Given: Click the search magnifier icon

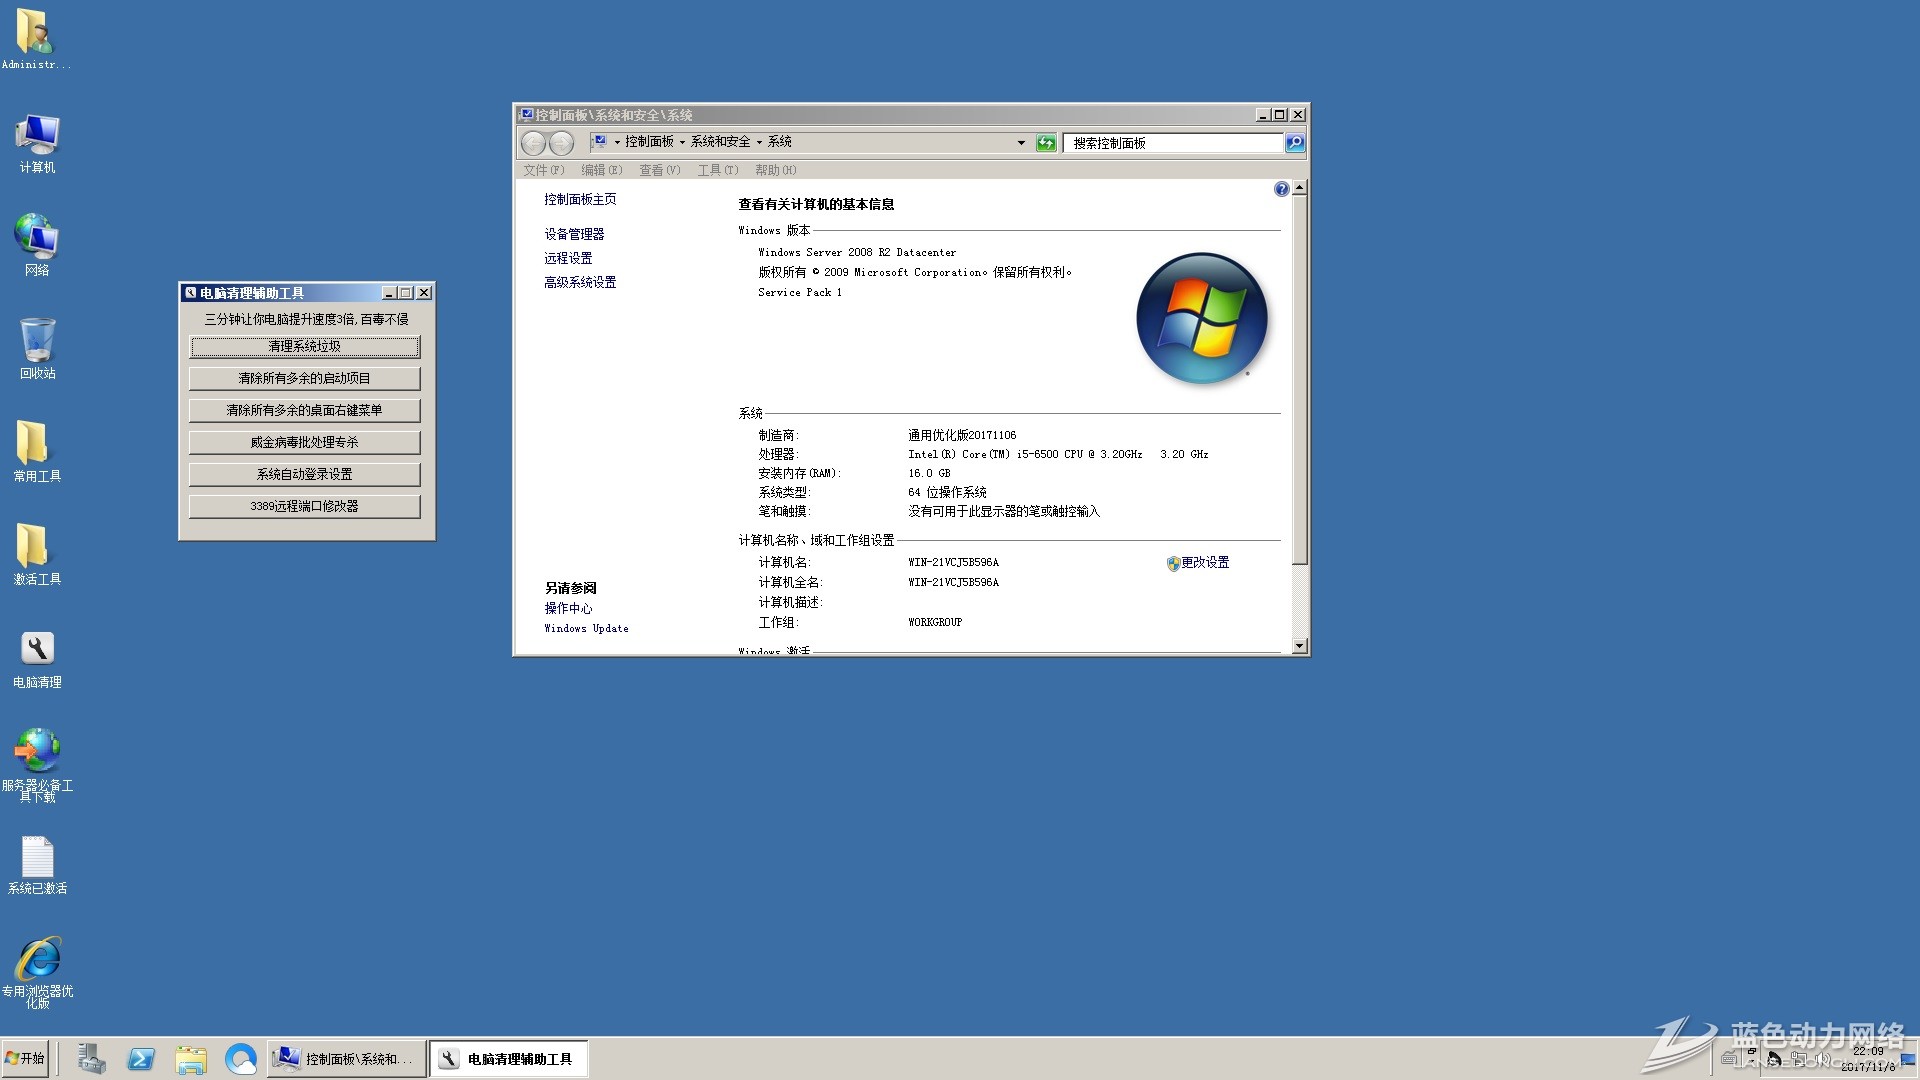Looking at the screenshot, I should (1295, 143).
